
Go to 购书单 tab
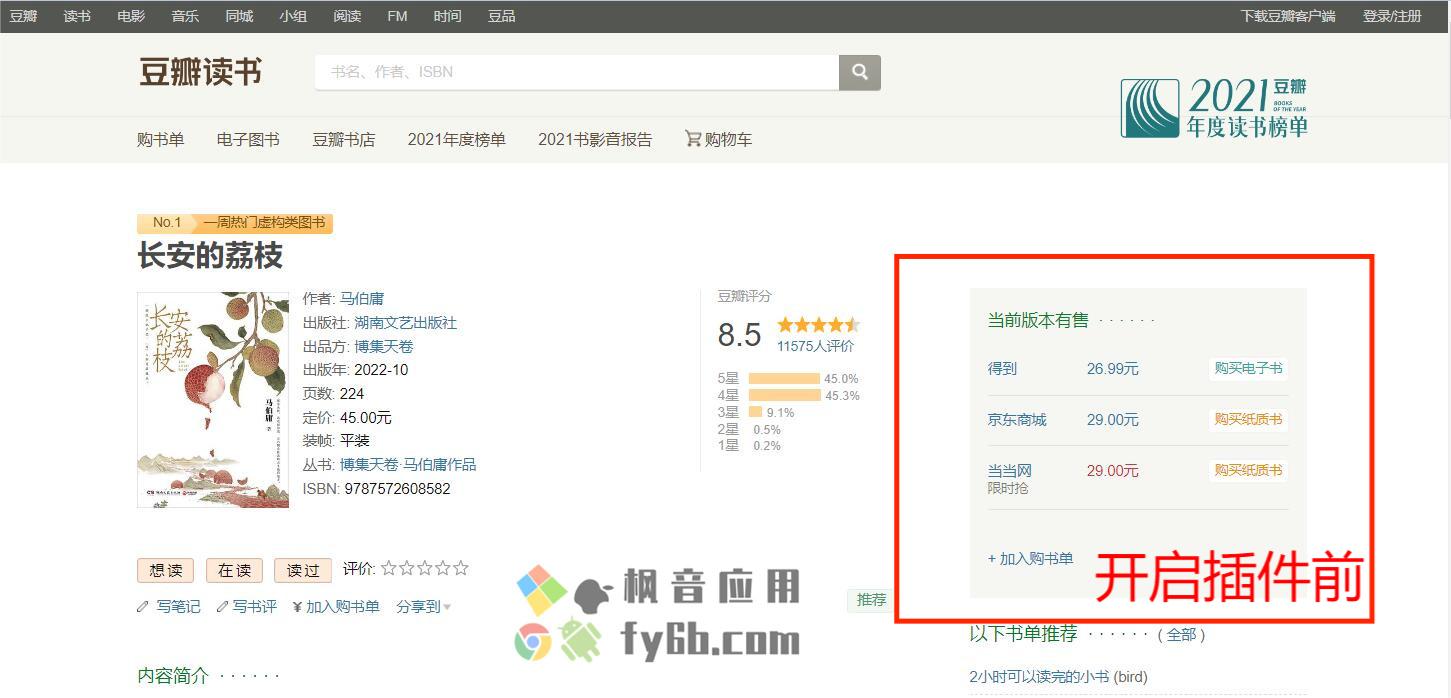click(161, 140)
